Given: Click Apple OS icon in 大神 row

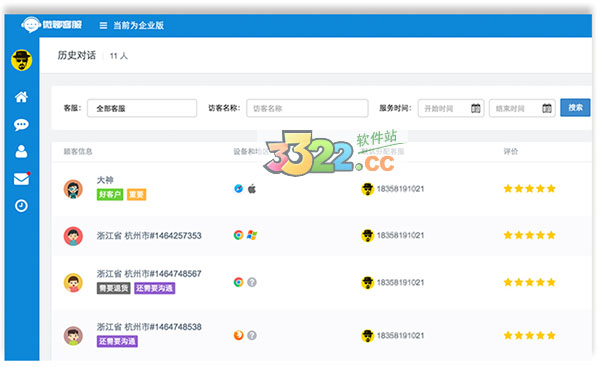Looking at the screenshot, I should (252, 189).
